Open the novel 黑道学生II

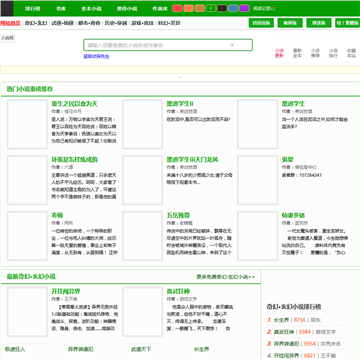pos(180,104)
